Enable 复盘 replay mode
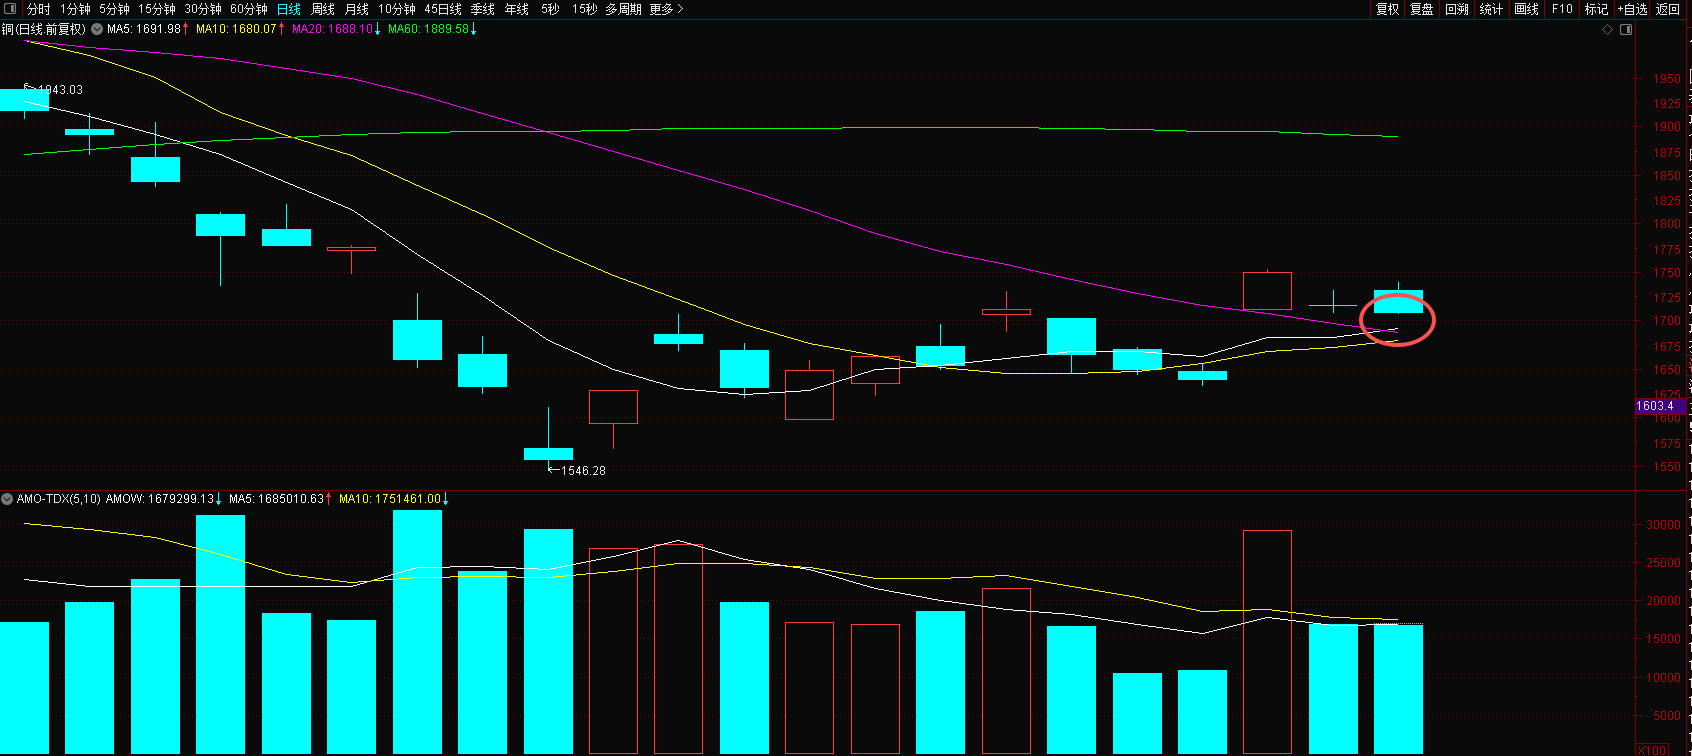The height and width of the screenshot is (756, 1692). [1421, 9]
